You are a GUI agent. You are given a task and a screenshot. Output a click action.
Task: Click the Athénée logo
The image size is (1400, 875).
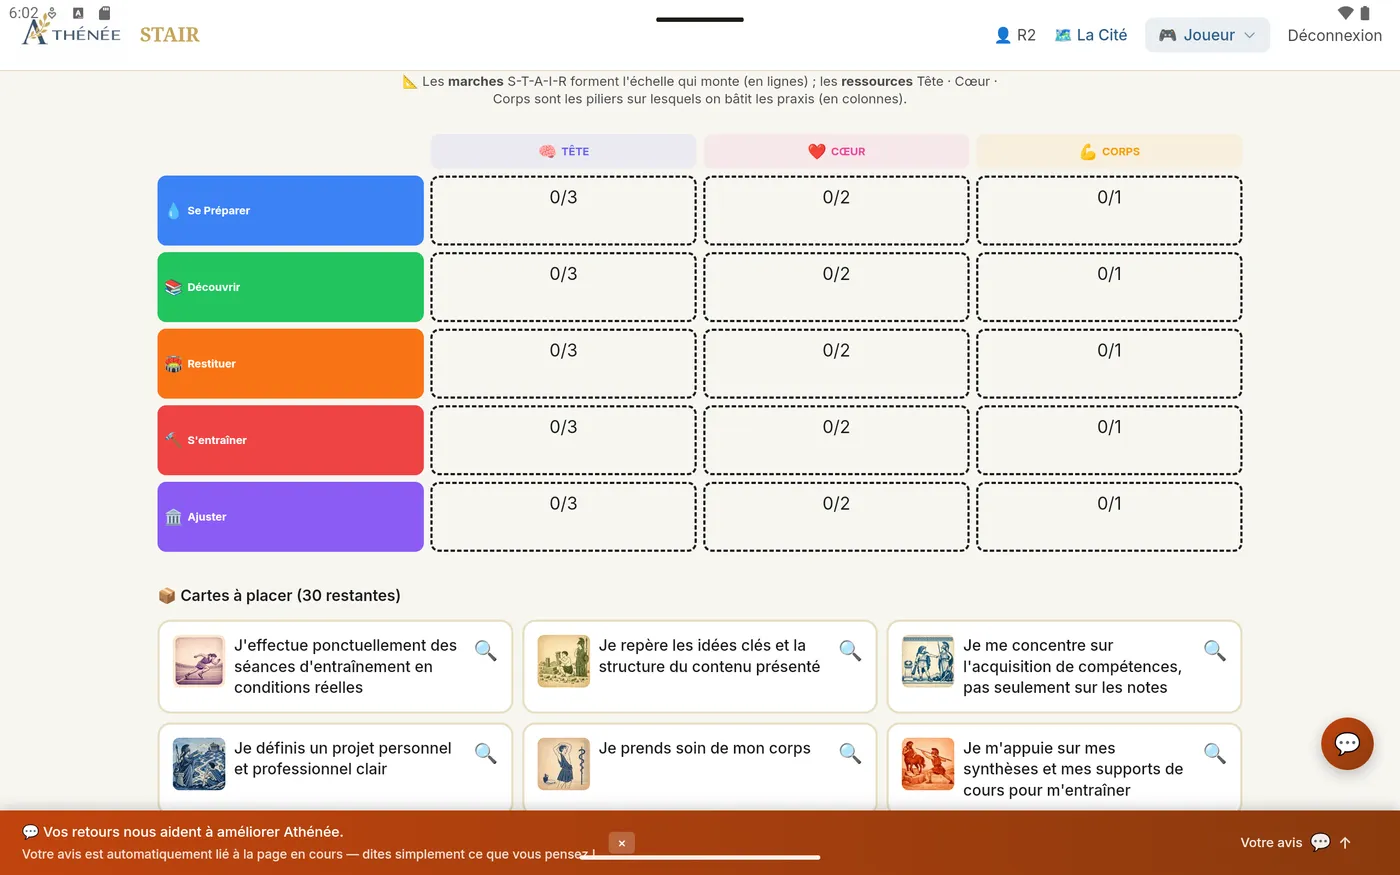tap(71, 33)
